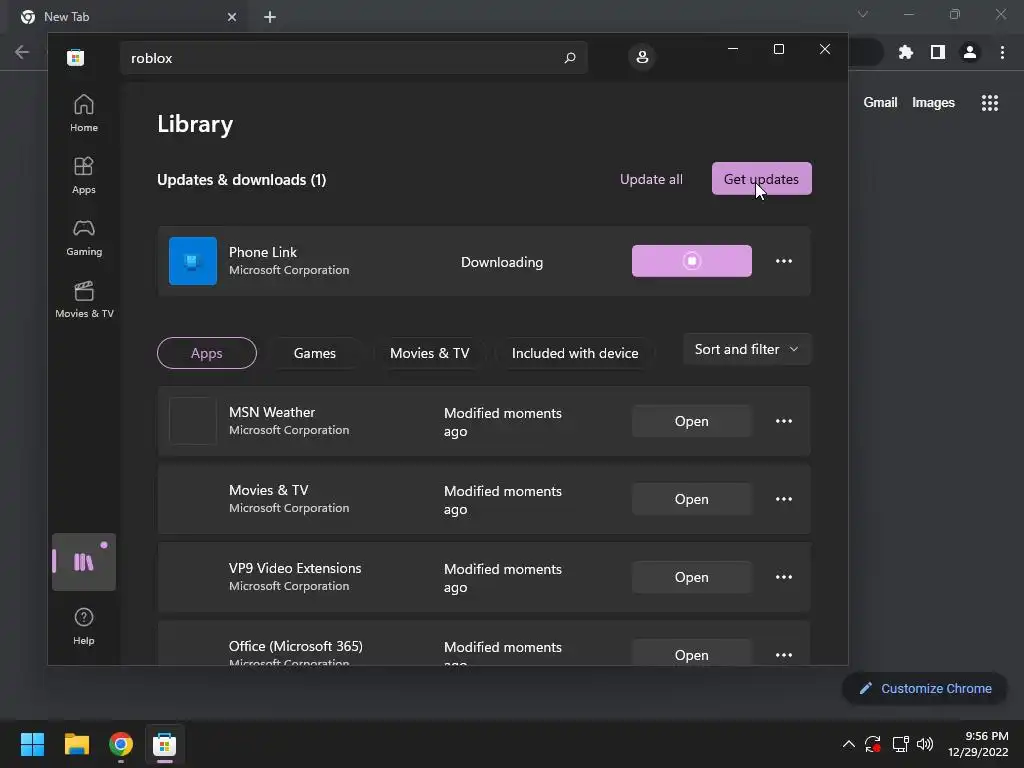
Task: Click the clock and date in taskbar
Action: point(978,744)
